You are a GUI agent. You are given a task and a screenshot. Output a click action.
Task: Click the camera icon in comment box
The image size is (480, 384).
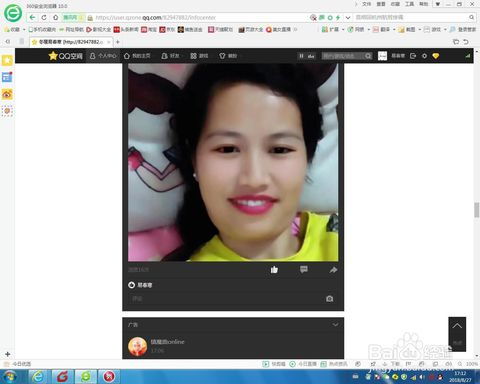point(330,299)
